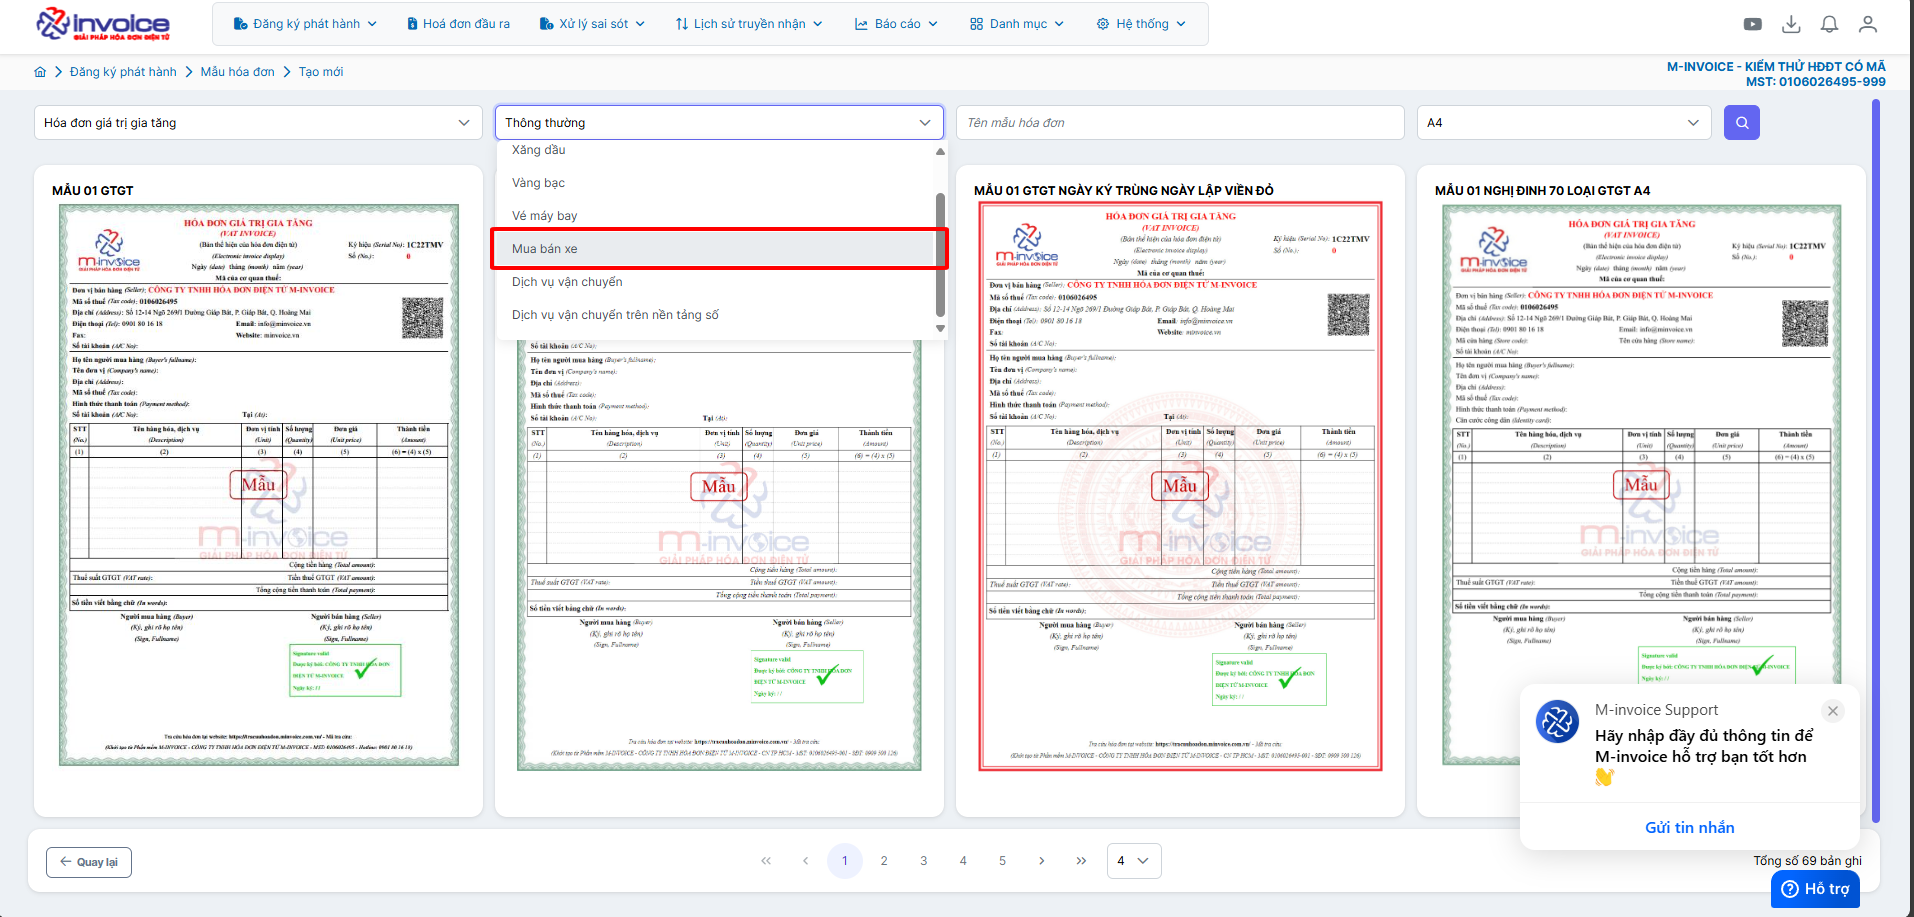The height and width of the screenshot is (917, 1914).
Task: Jump to last page double-arrow
Action: 1081,861
